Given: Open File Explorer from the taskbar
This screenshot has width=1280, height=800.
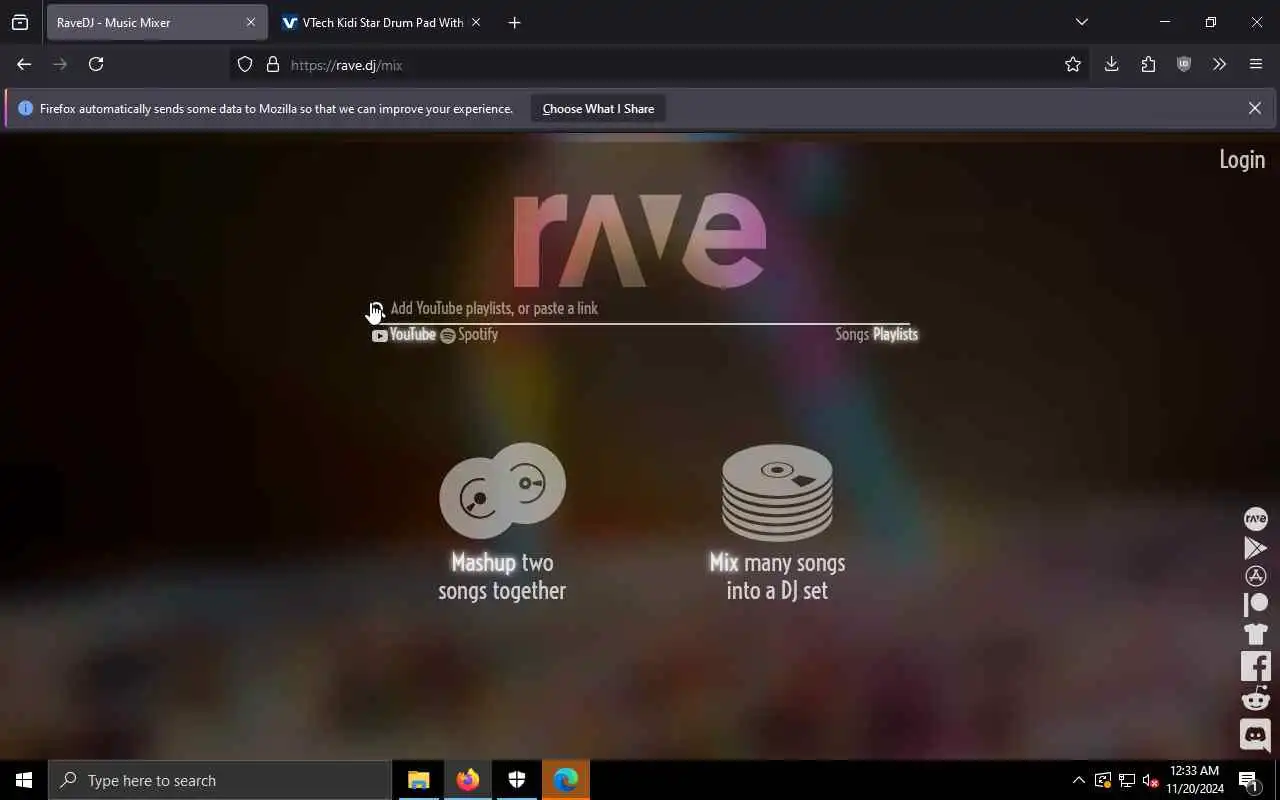Looking at the screenshot, I should tap(418, 780).
